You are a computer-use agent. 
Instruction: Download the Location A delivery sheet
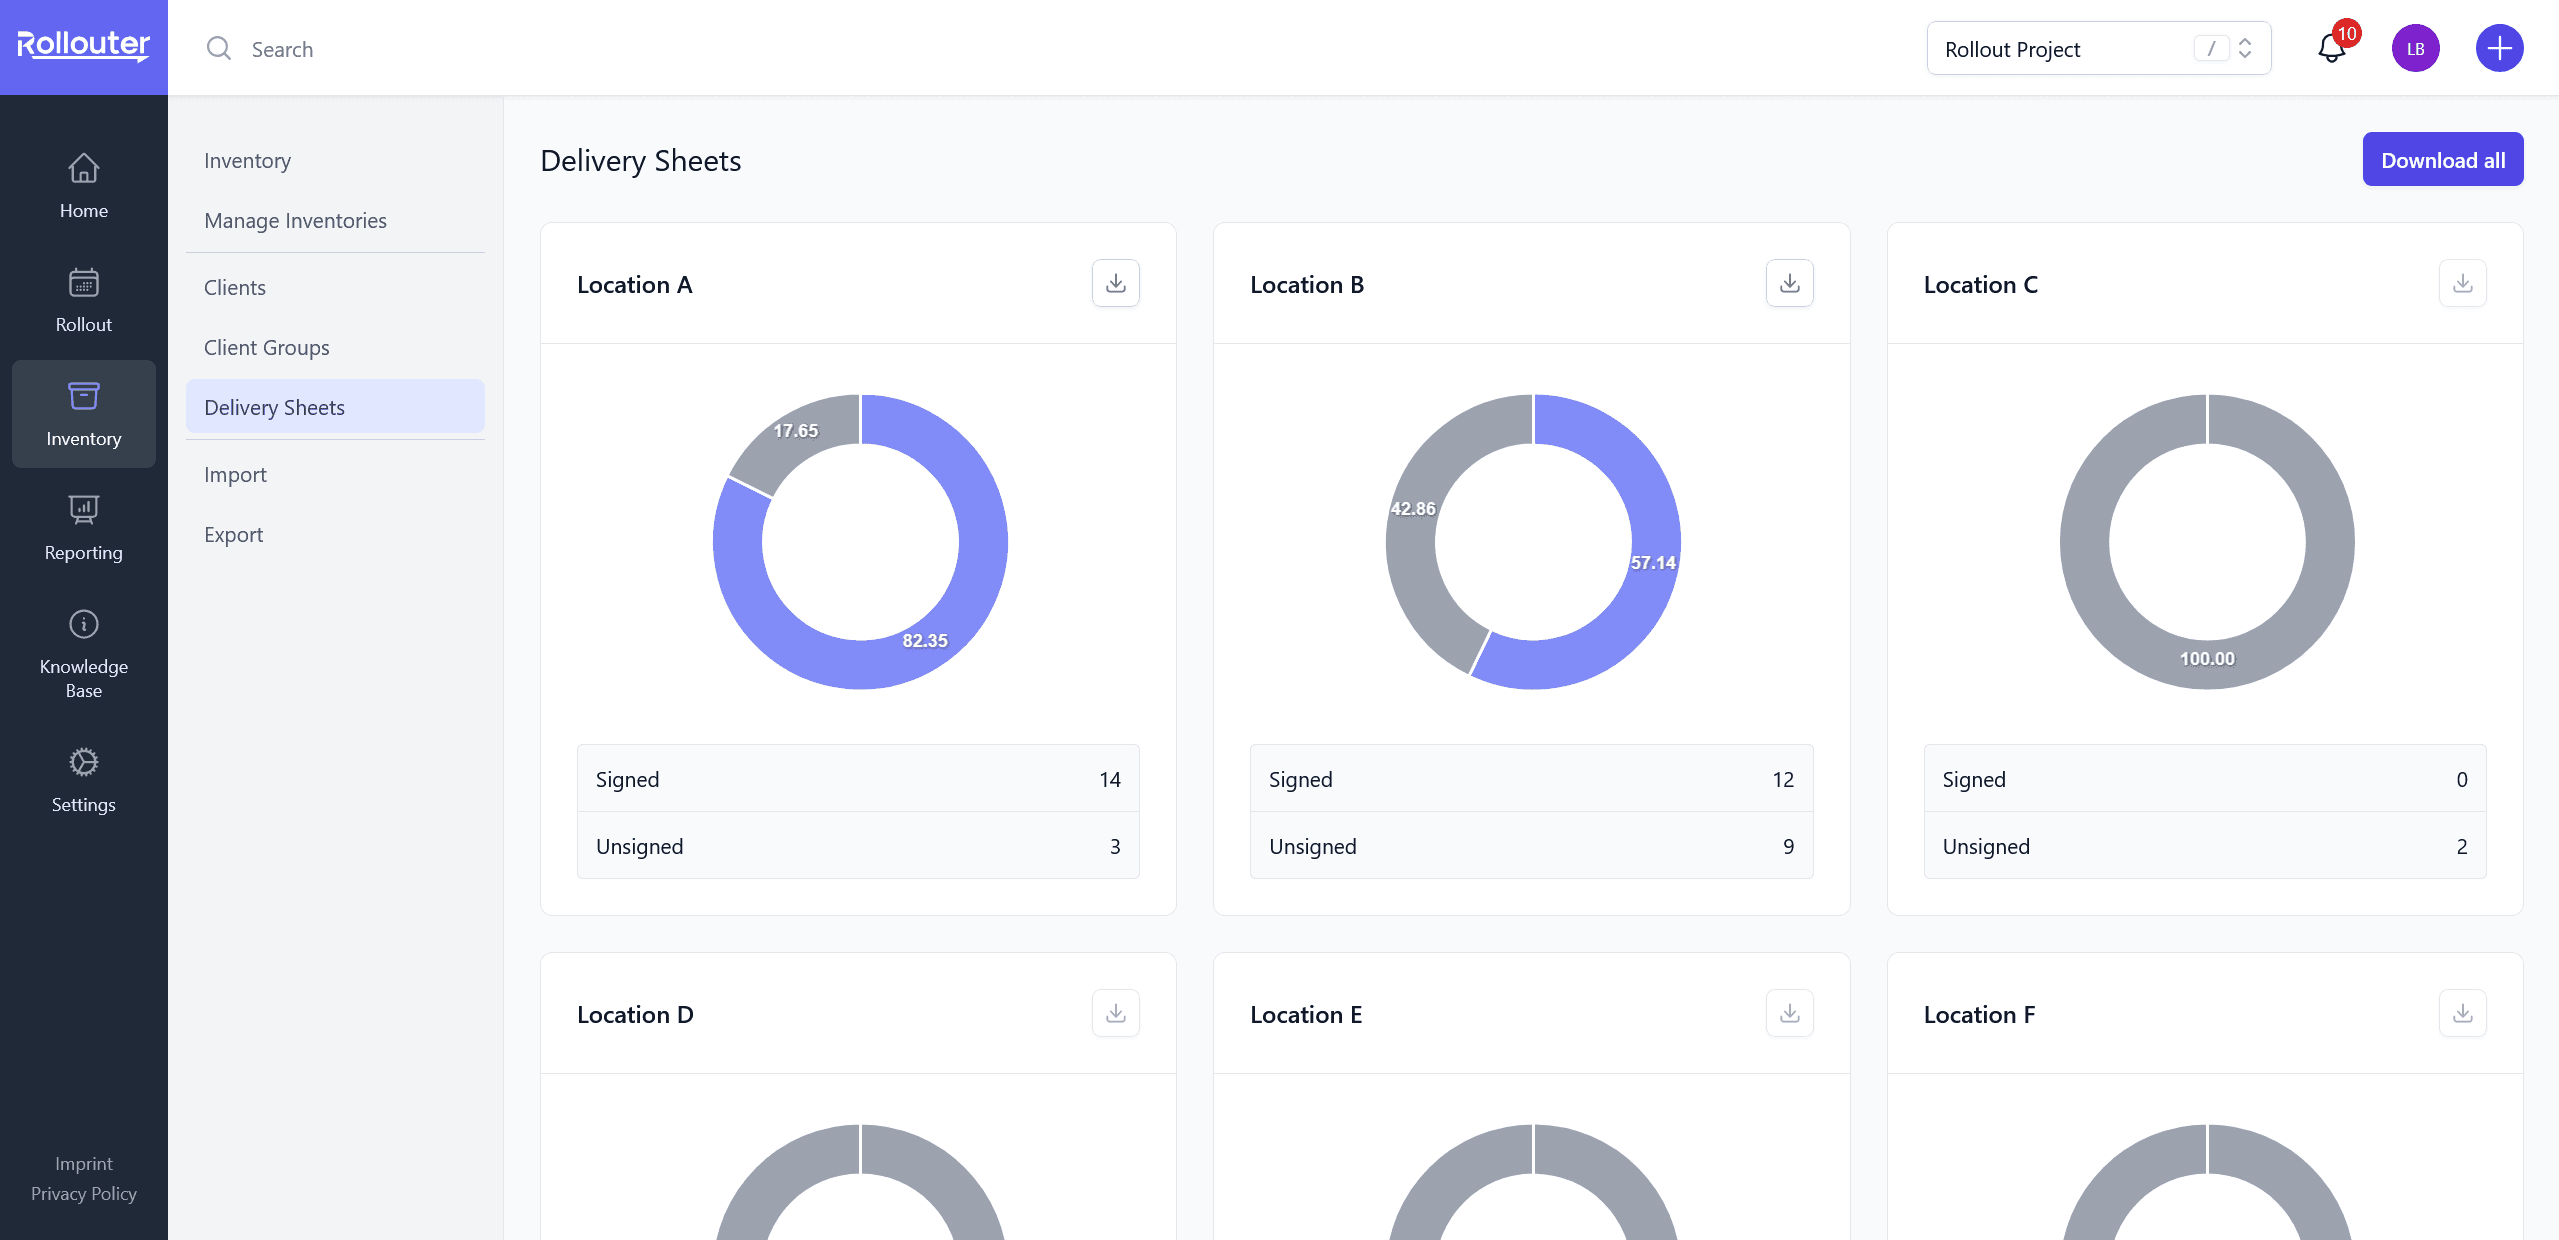tap(1116, 283)
